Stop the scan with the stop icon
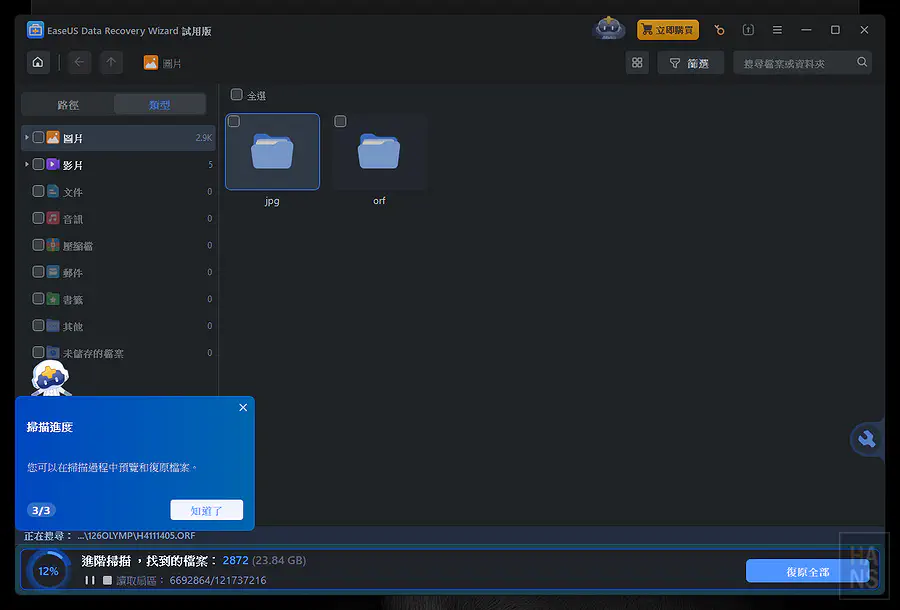The width and height of the screenshot is (900, 610). [107, 580]
